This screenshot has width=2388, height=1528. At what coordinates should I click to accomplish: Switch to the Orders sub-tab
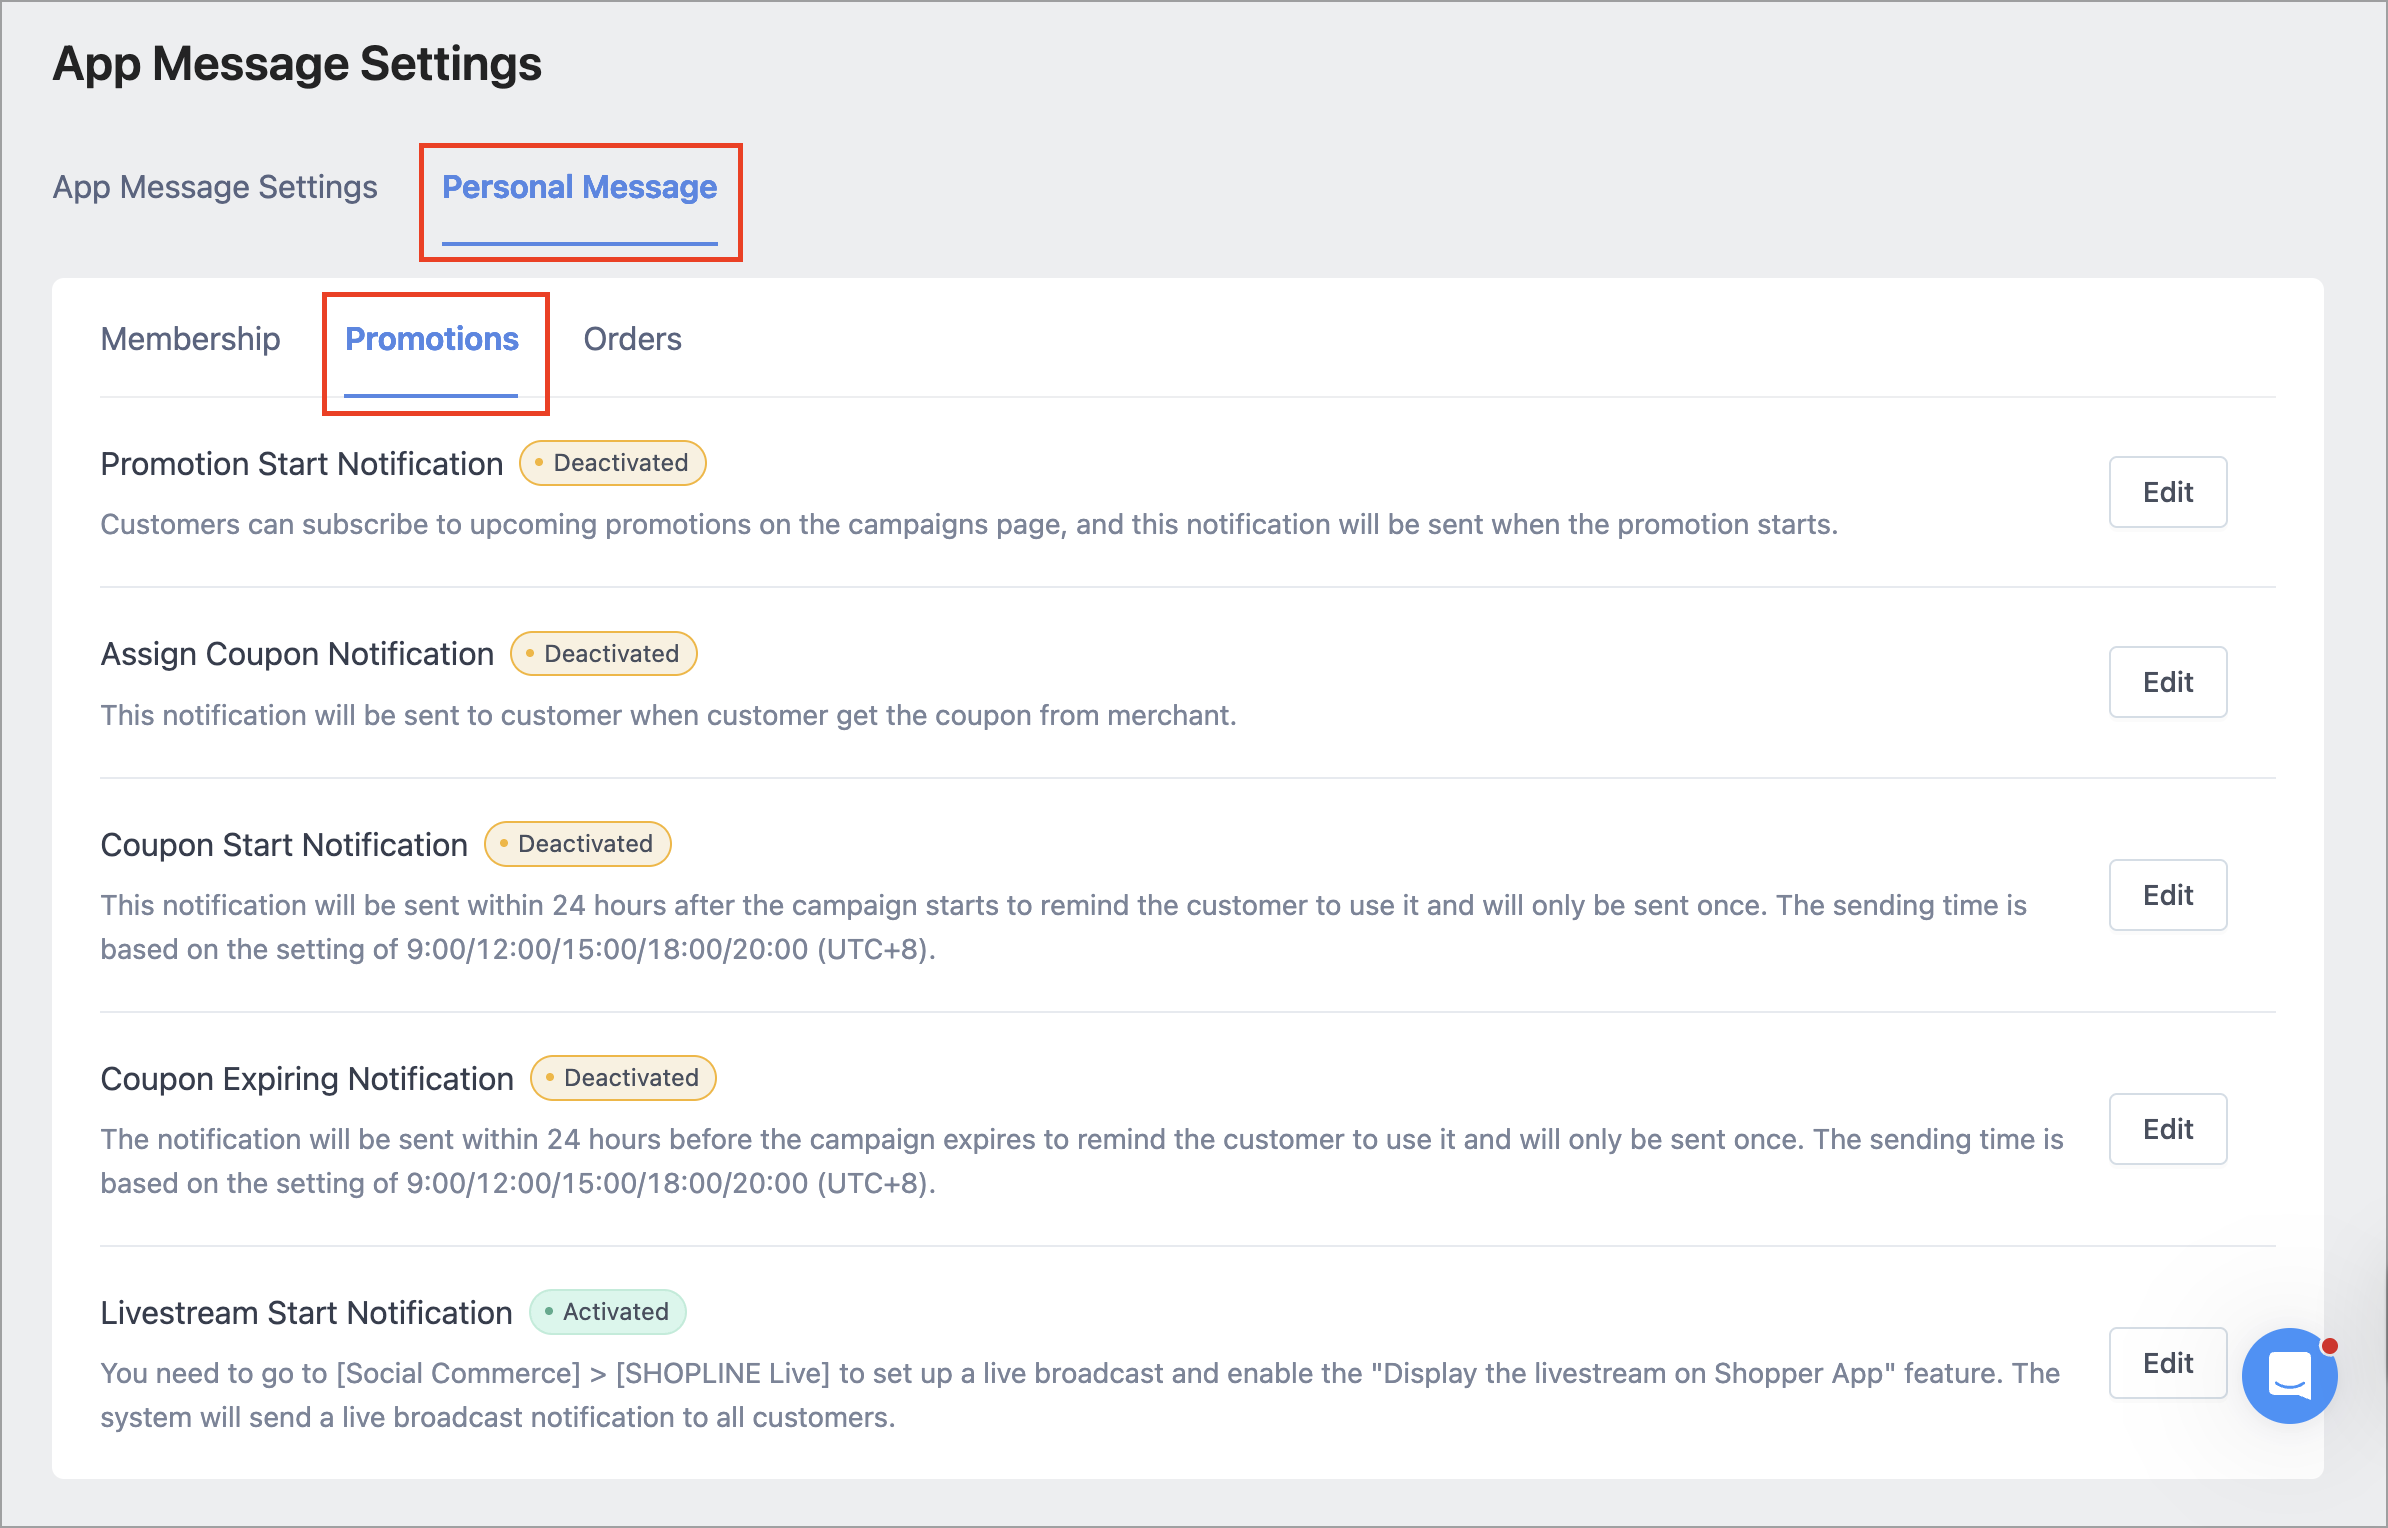pyautogui.click(x=633, y=339)
